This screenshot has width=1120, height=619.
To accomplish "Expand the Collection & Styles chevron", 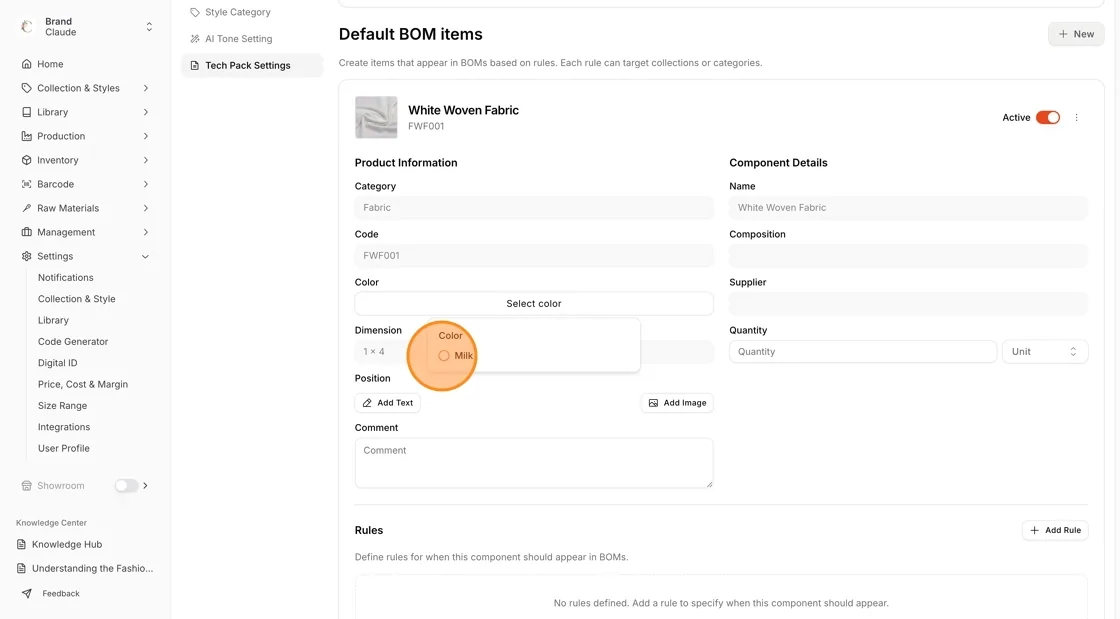I will pos(146,88).
